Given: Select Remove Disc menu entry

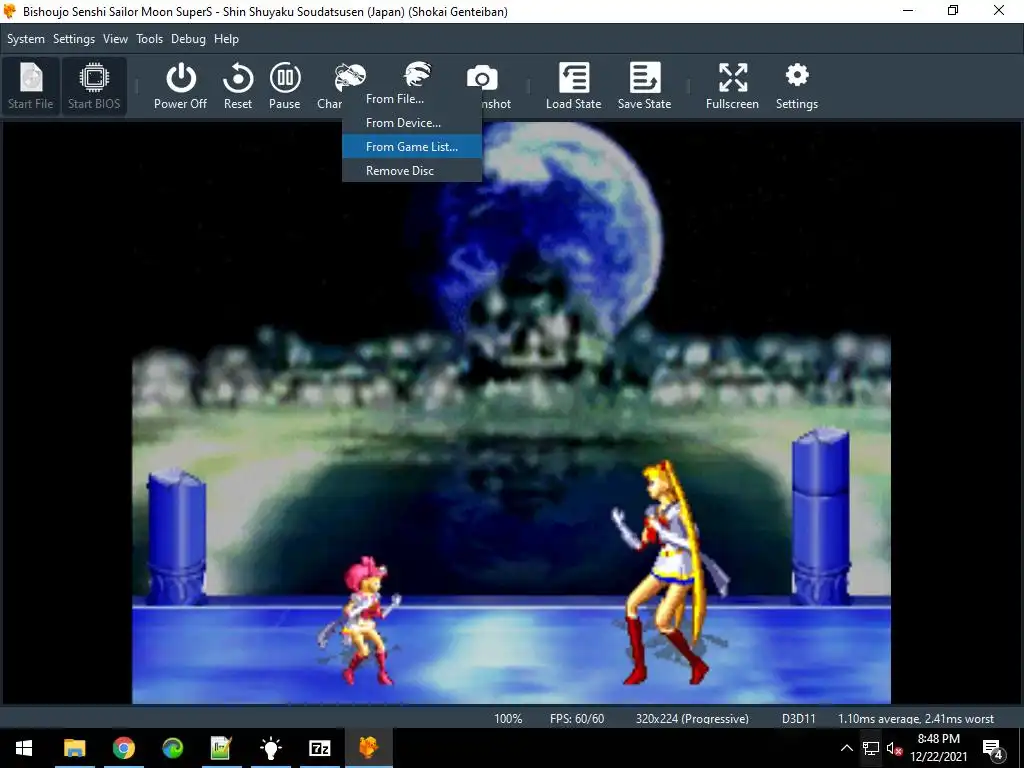Looking at the screenshot, I should (412, 171).
